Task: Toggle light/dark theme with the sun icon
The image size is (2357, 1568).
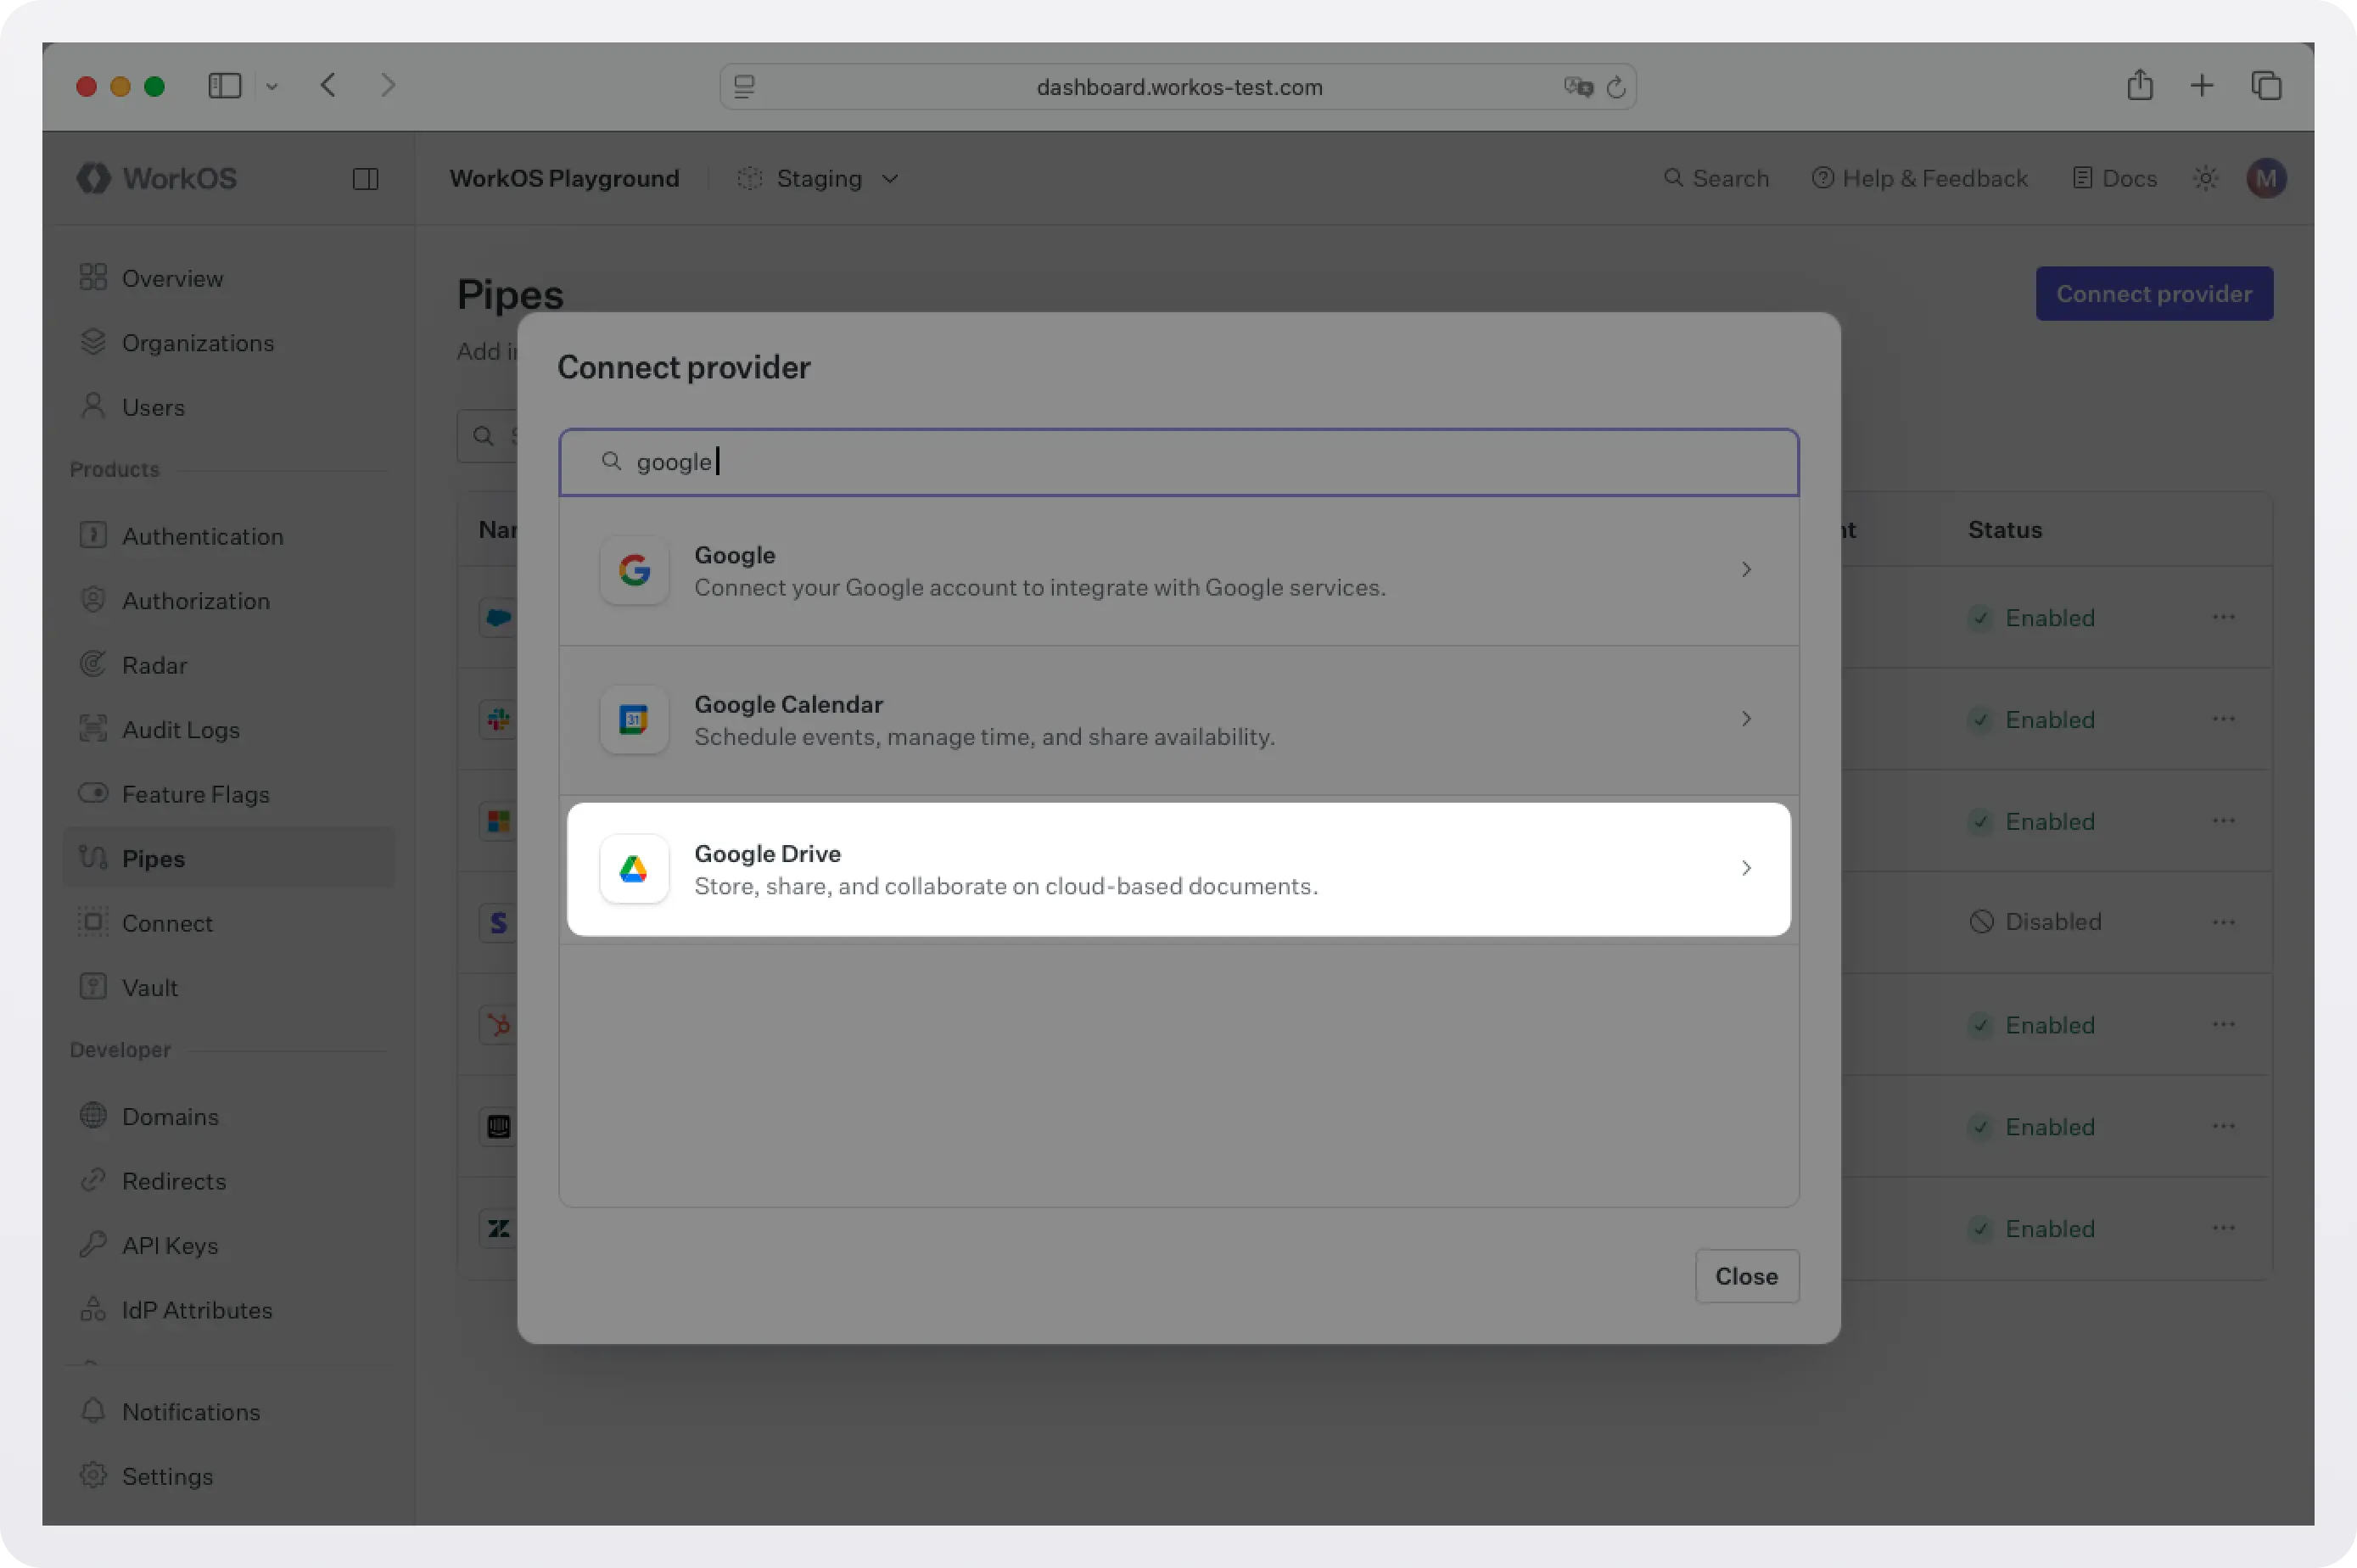Action: pos(2206,178)
